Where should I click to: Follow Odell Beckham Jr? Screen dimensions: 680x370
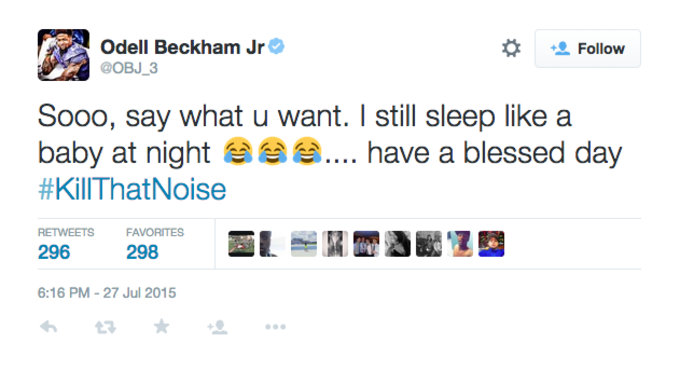click(x=588, y=49)
